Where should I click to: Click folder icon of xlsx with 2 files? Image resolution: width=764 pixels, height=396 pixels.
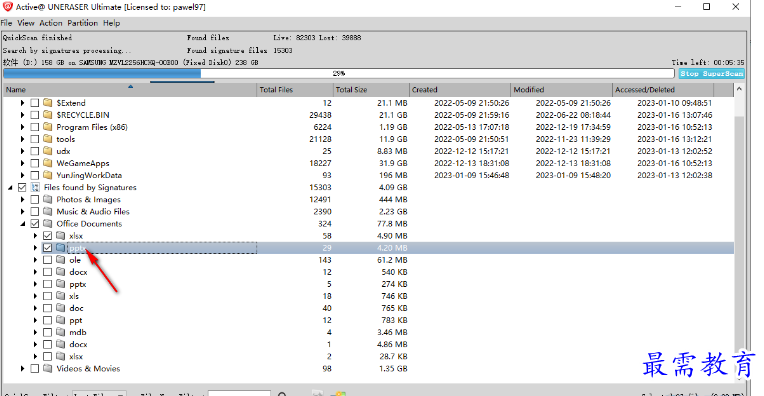pos(60,356)
